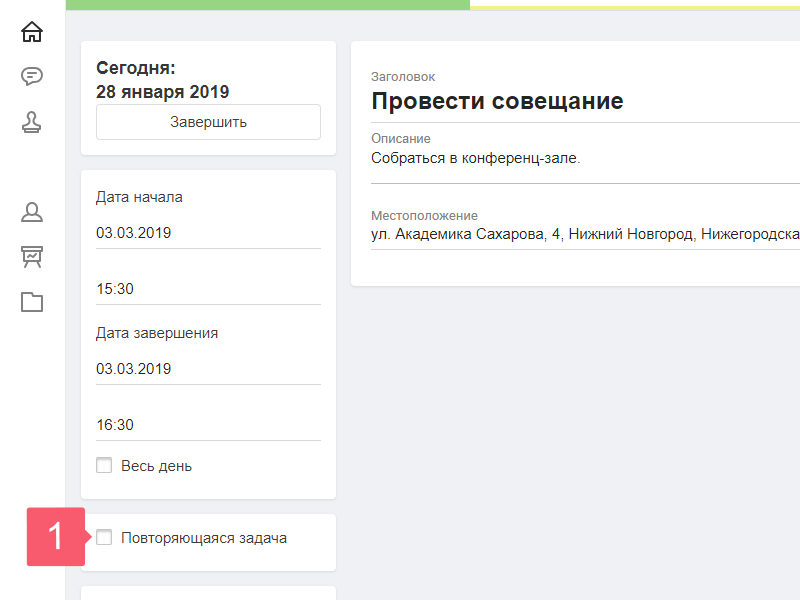Tick the Весь день checkbox

(104, 465)
